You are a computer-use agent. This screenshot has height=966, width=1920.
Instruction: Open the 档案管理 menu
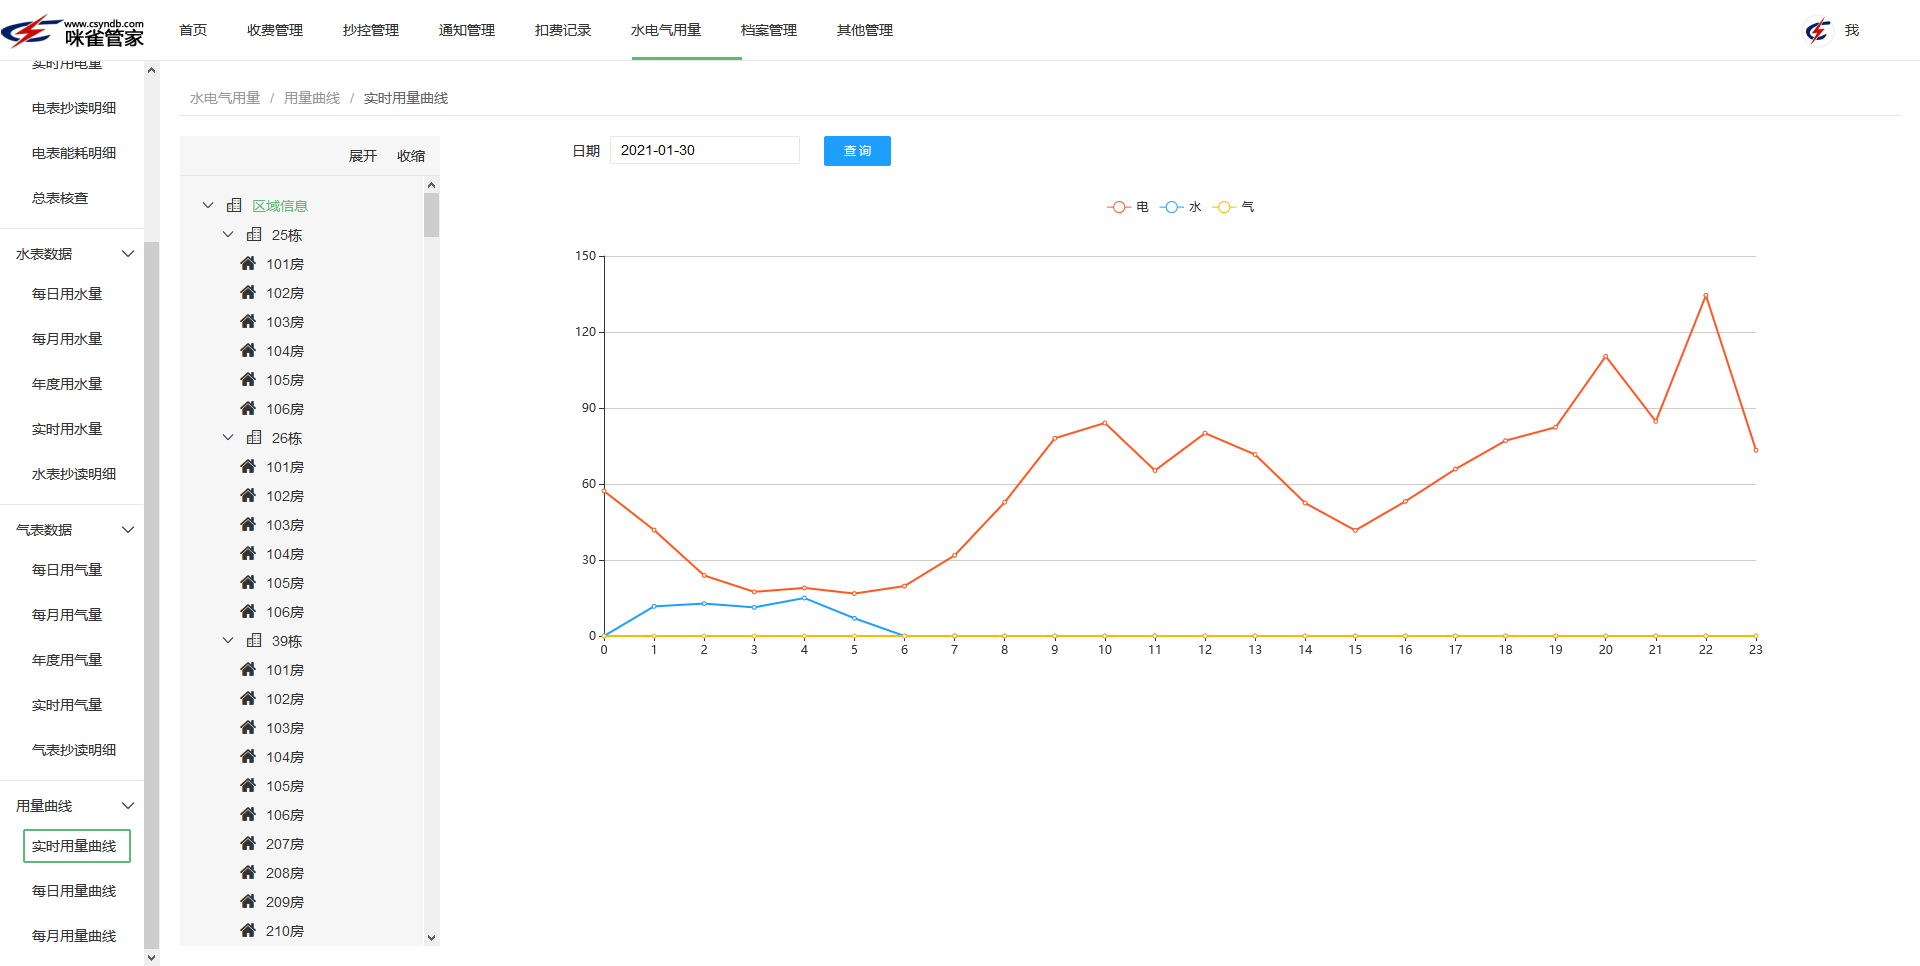click(x=767, y=30)
